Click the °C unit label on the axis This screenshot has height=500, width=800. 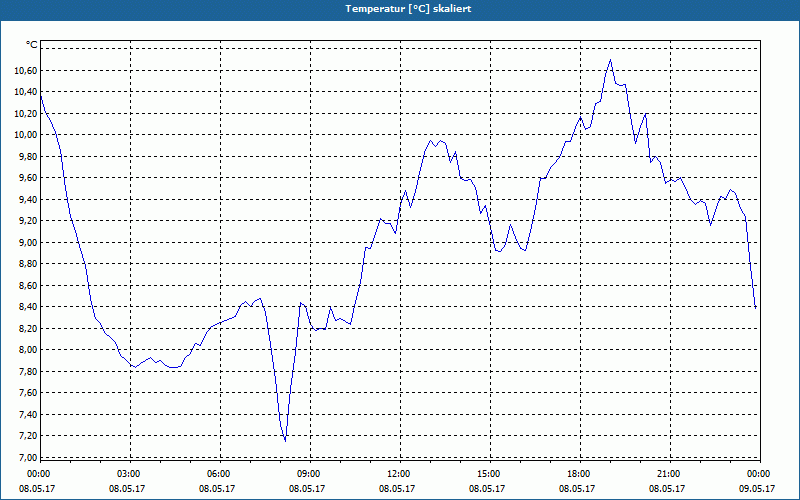click(32, 45)
